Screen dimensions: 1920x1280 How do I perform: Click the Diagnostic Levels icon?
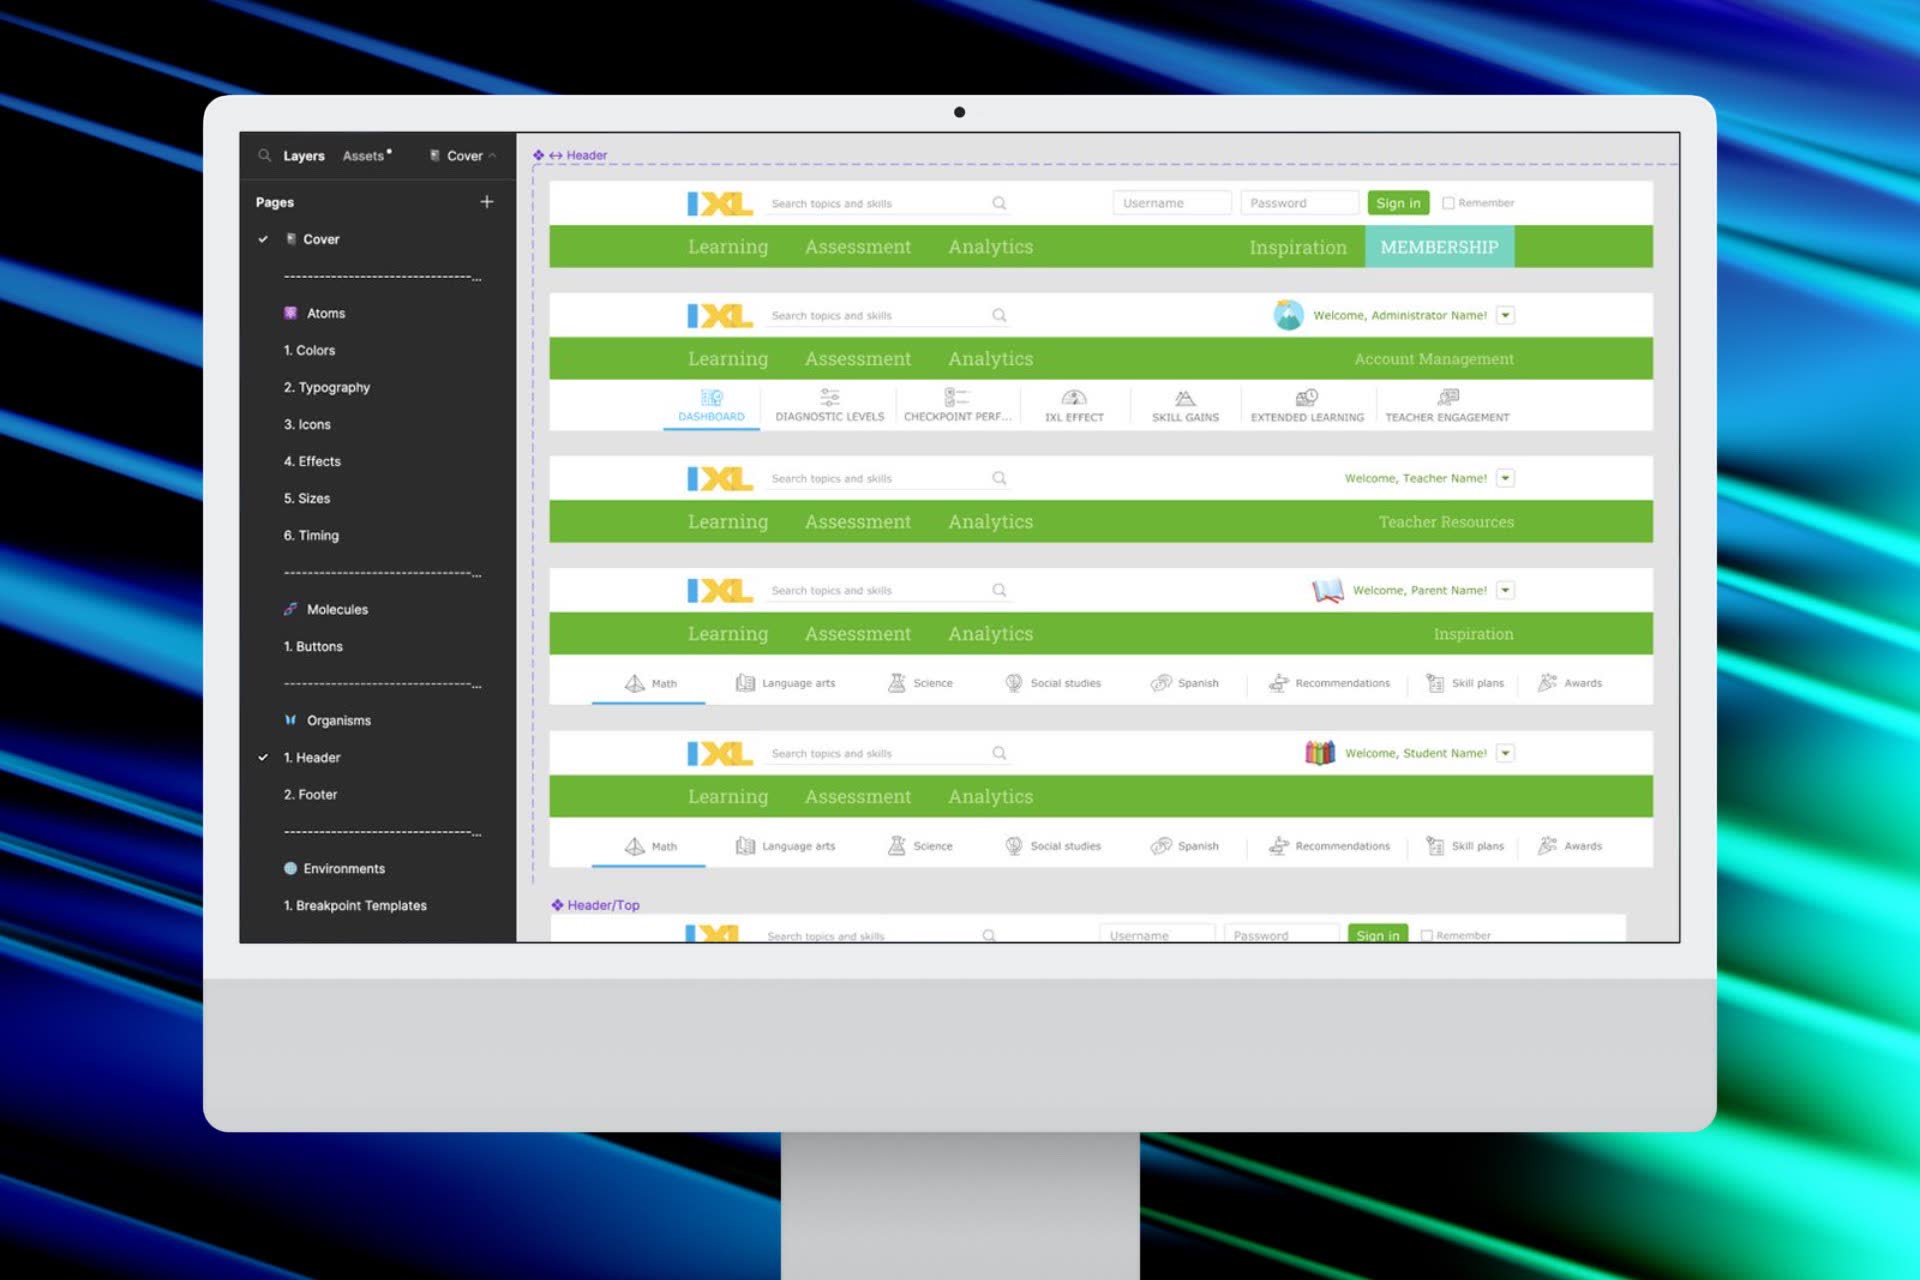coord(829,398)
